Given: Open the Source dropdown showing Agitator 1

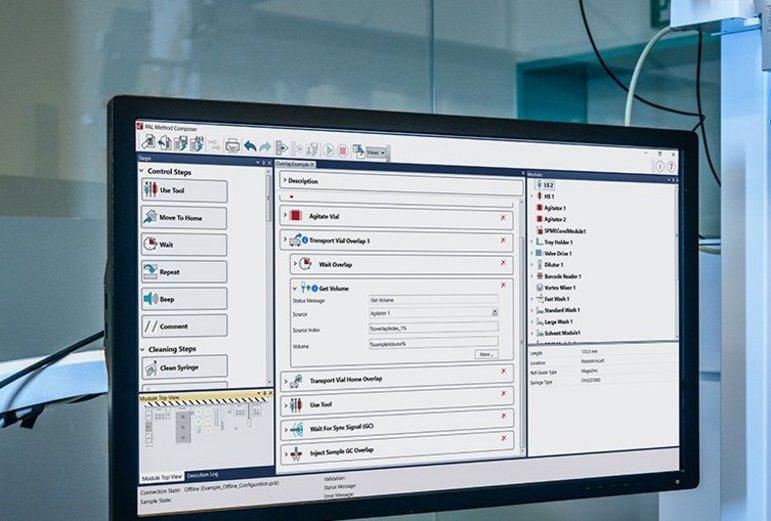Looking at the screenshot, I should [x=495, y=312].
